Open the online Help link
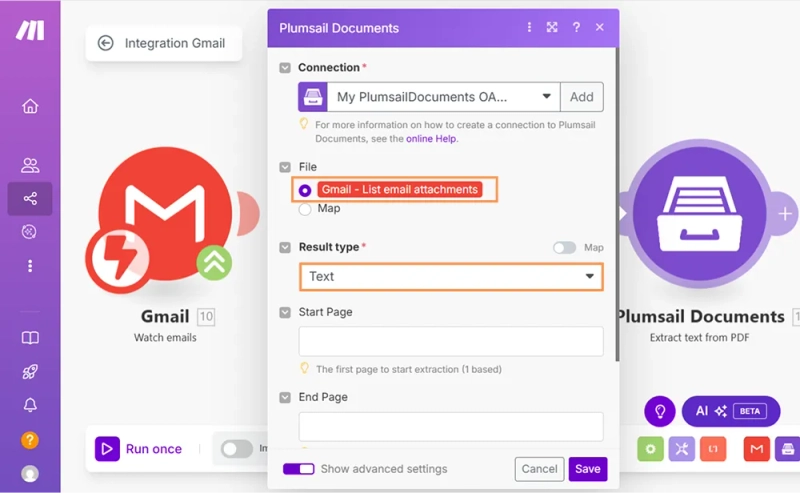Image resolution: width=800 pixels, height=493 pixels. [431, 139]
